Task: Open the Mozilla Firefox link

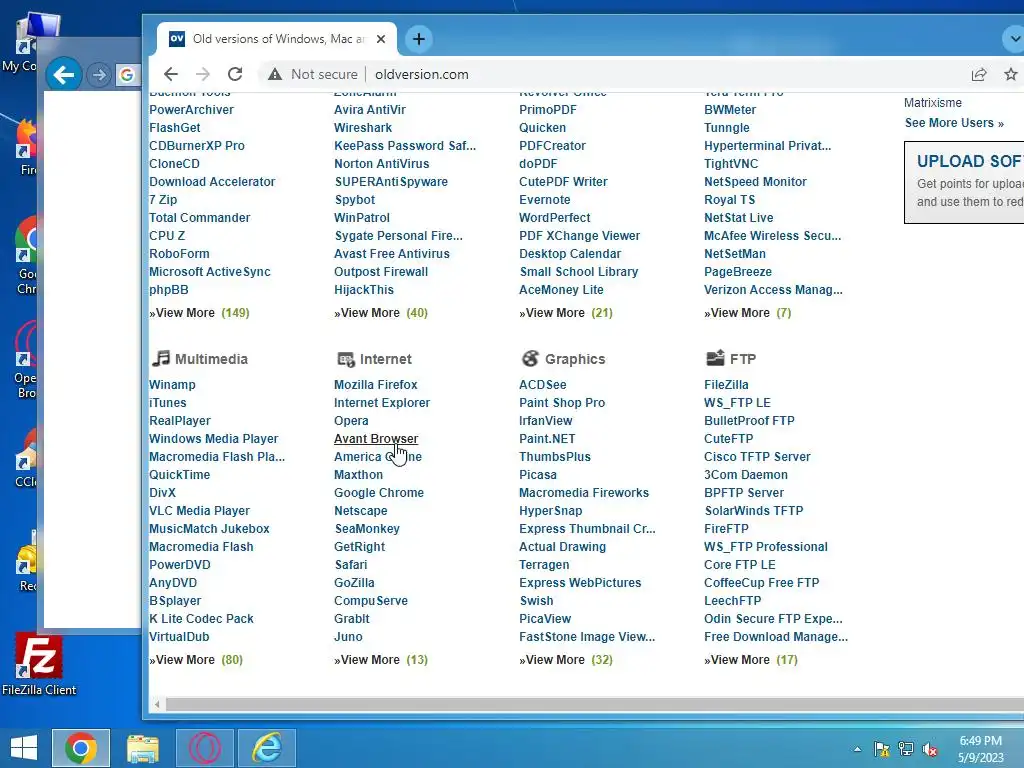Action: pos(376,385)
